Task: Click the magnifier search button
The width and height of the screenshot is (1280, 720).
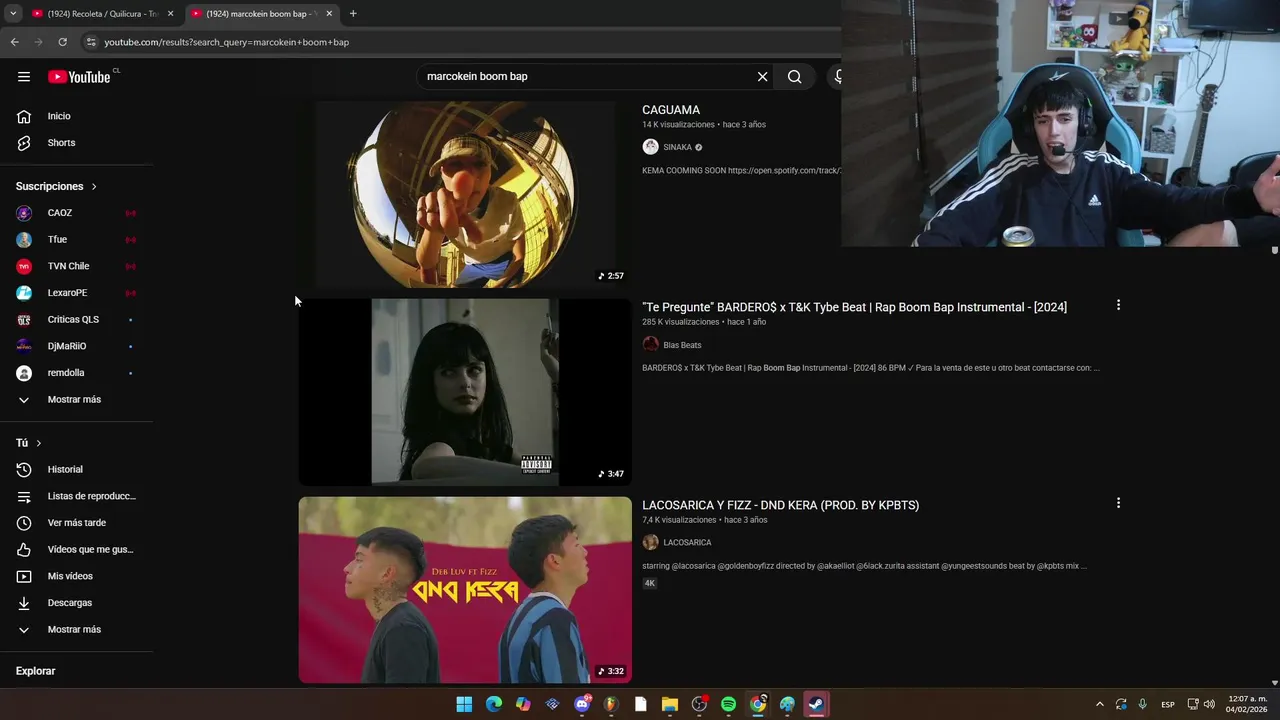Action: [794, 76]
